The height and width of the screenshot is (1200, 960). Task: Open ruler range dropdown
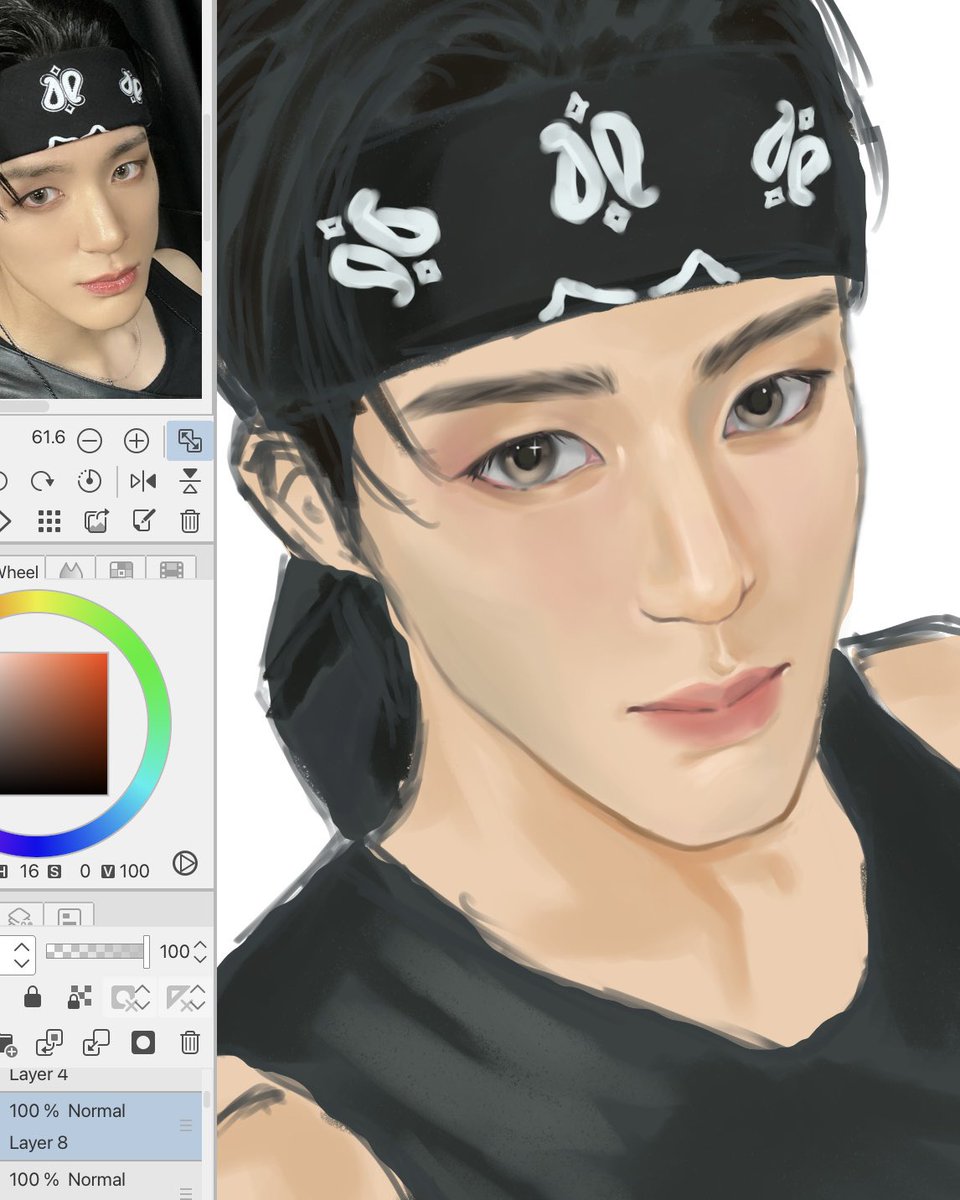pyautogui.click(x=185, y=997)
